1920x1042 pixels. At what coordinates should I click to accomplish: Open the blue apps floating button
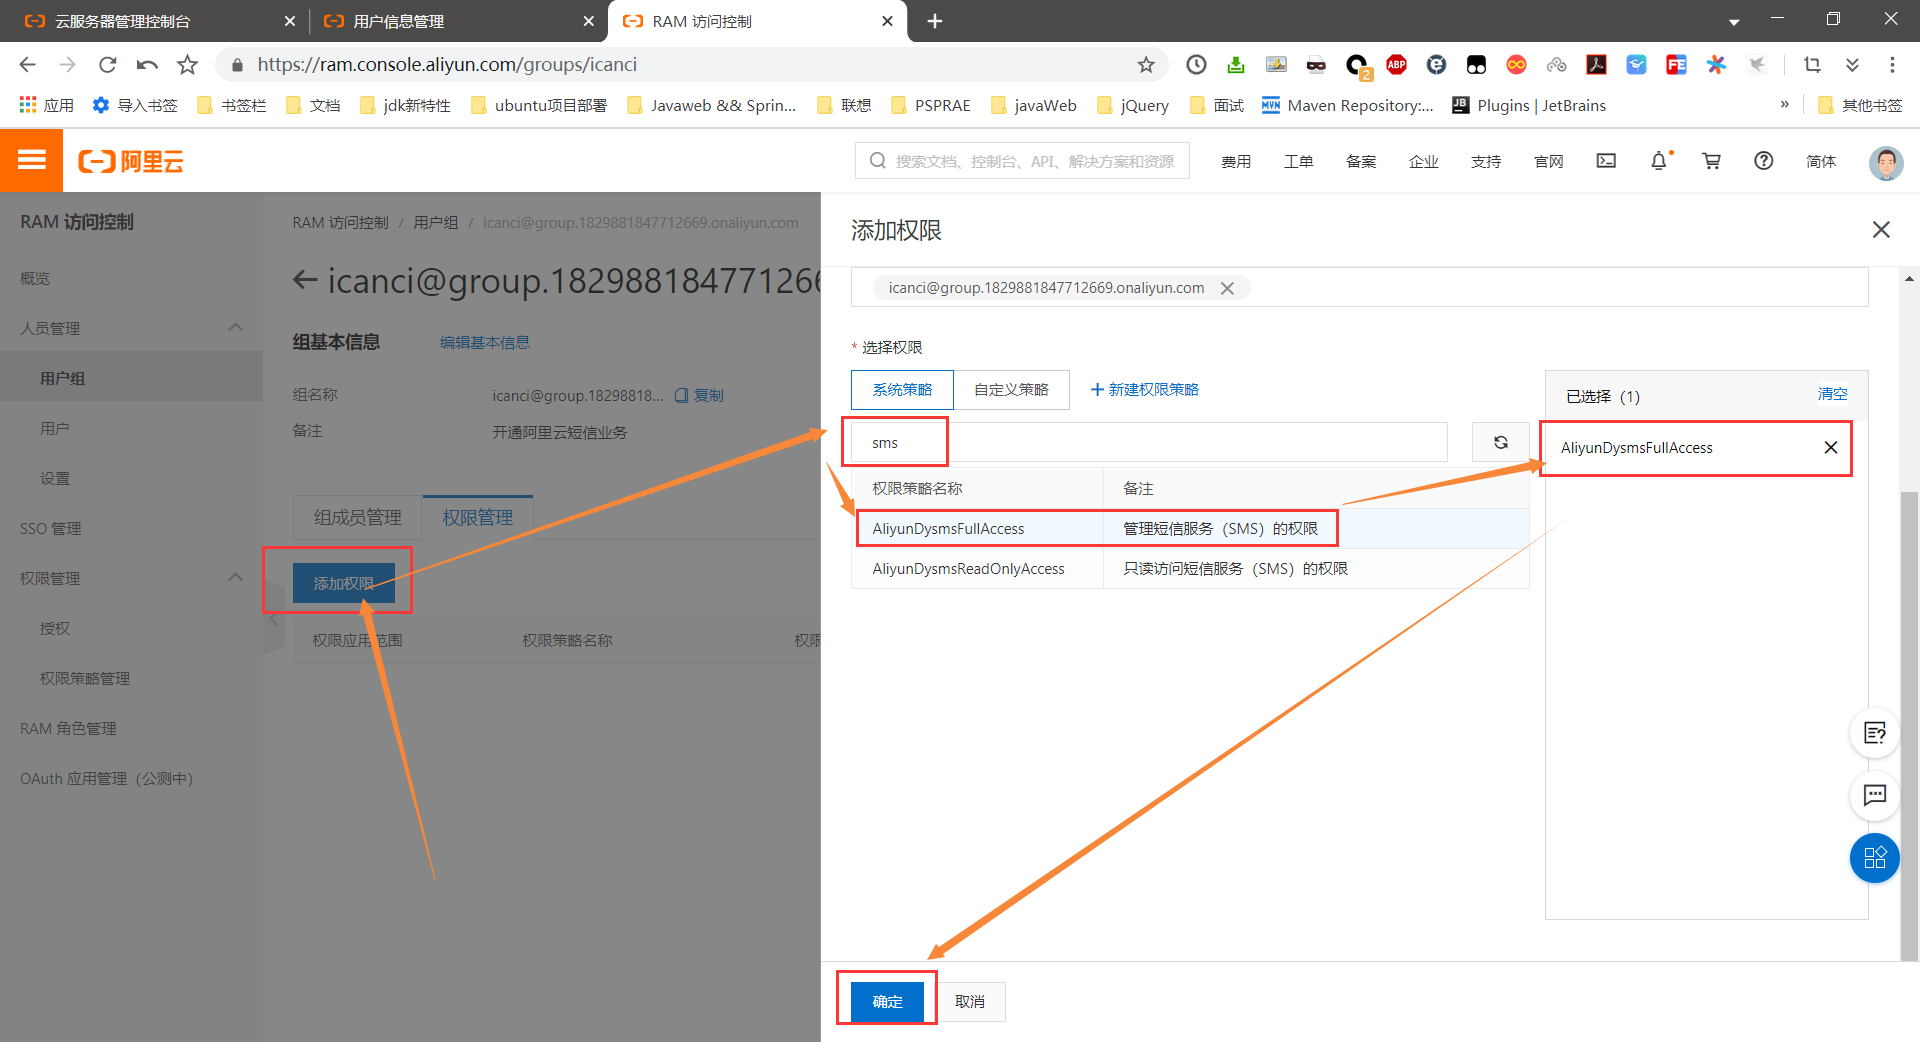coord(1875,858)
